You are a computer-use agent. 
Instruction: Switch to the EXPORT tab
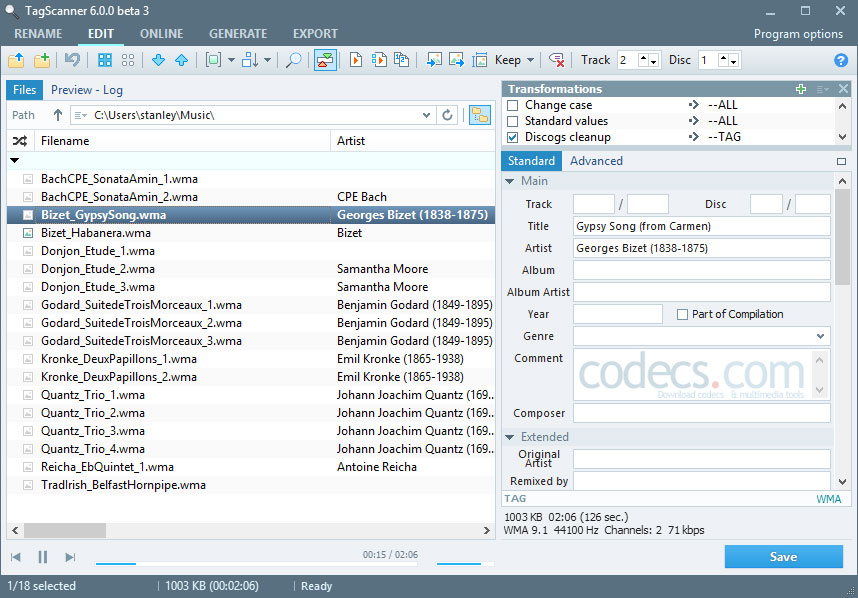coord(315,33)
